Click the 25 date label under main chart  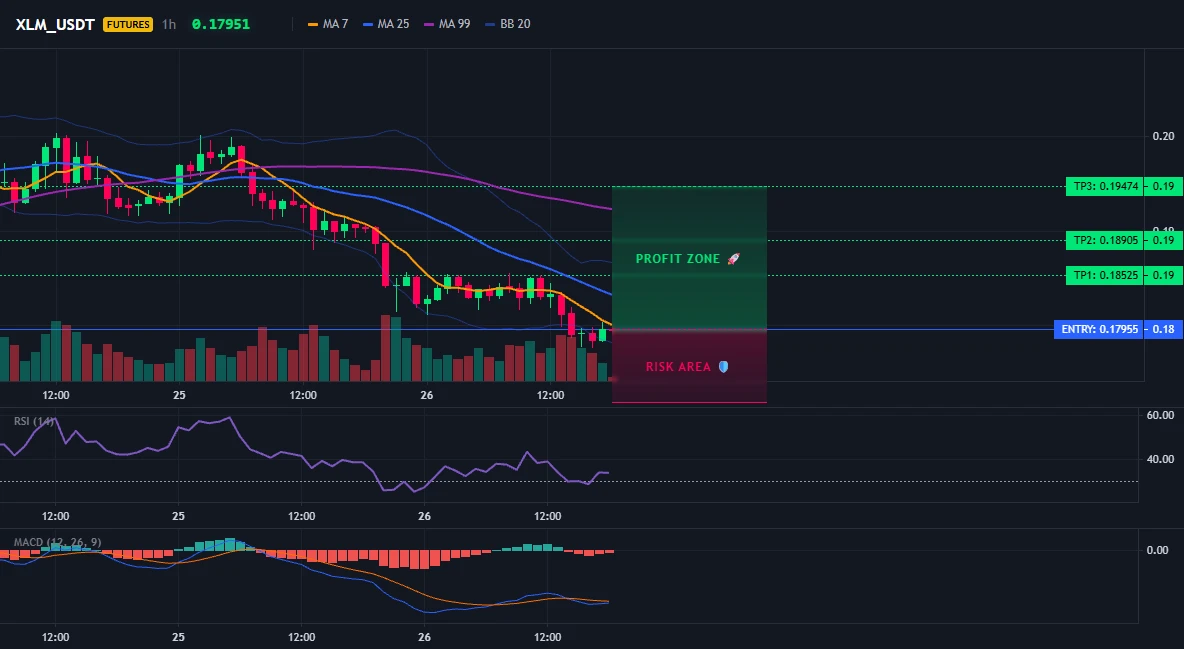click(179, 395)
